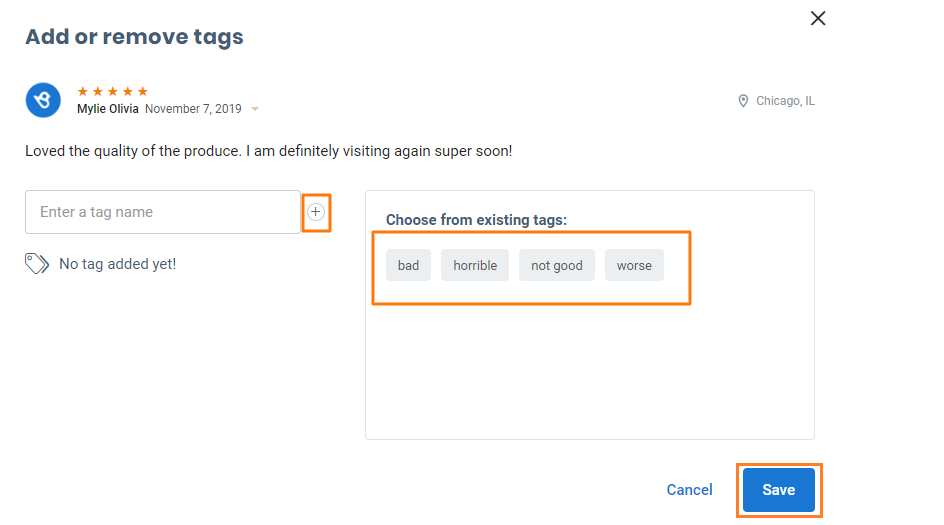944x525 pixels.
Task: Click the location pin icon
Action: coord(743,101)
